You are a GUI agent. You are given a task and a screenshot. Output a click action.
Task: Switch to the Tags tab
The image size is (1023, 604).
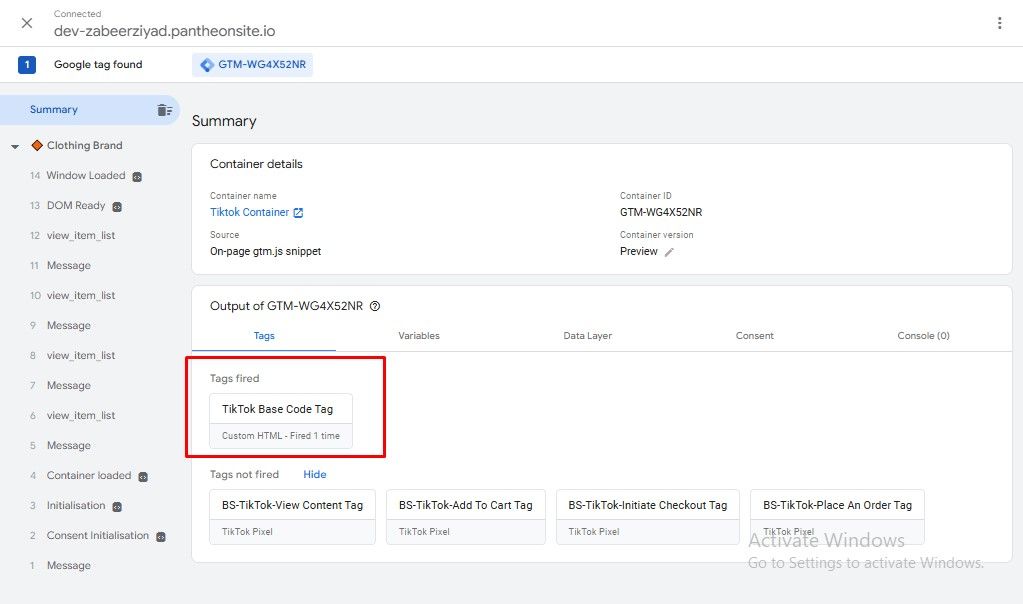[x=264, y=335]
